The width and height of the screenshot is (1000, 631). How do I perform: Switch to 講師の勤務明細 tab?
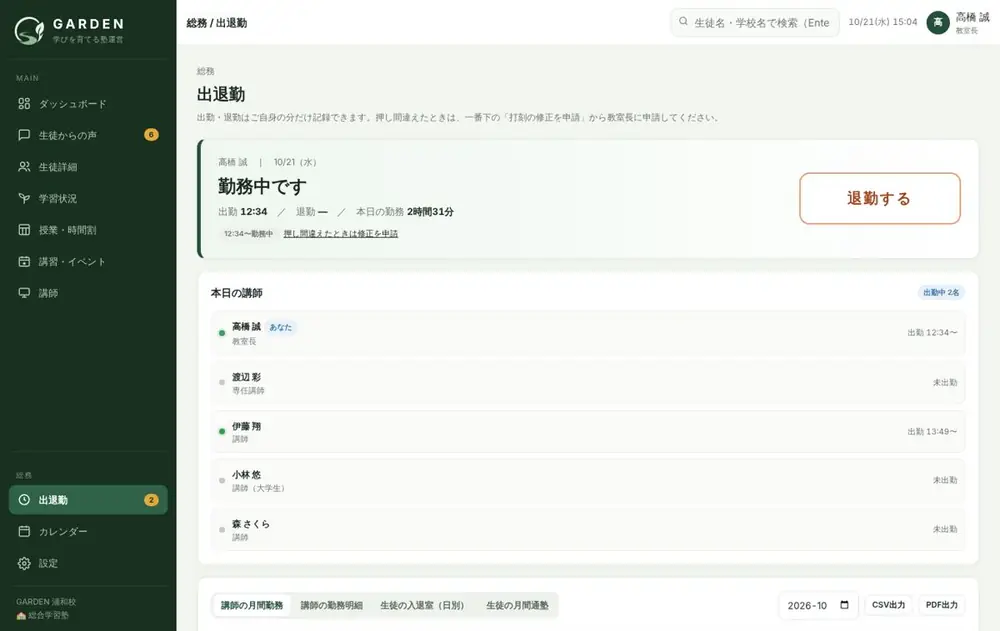[332, 605]
